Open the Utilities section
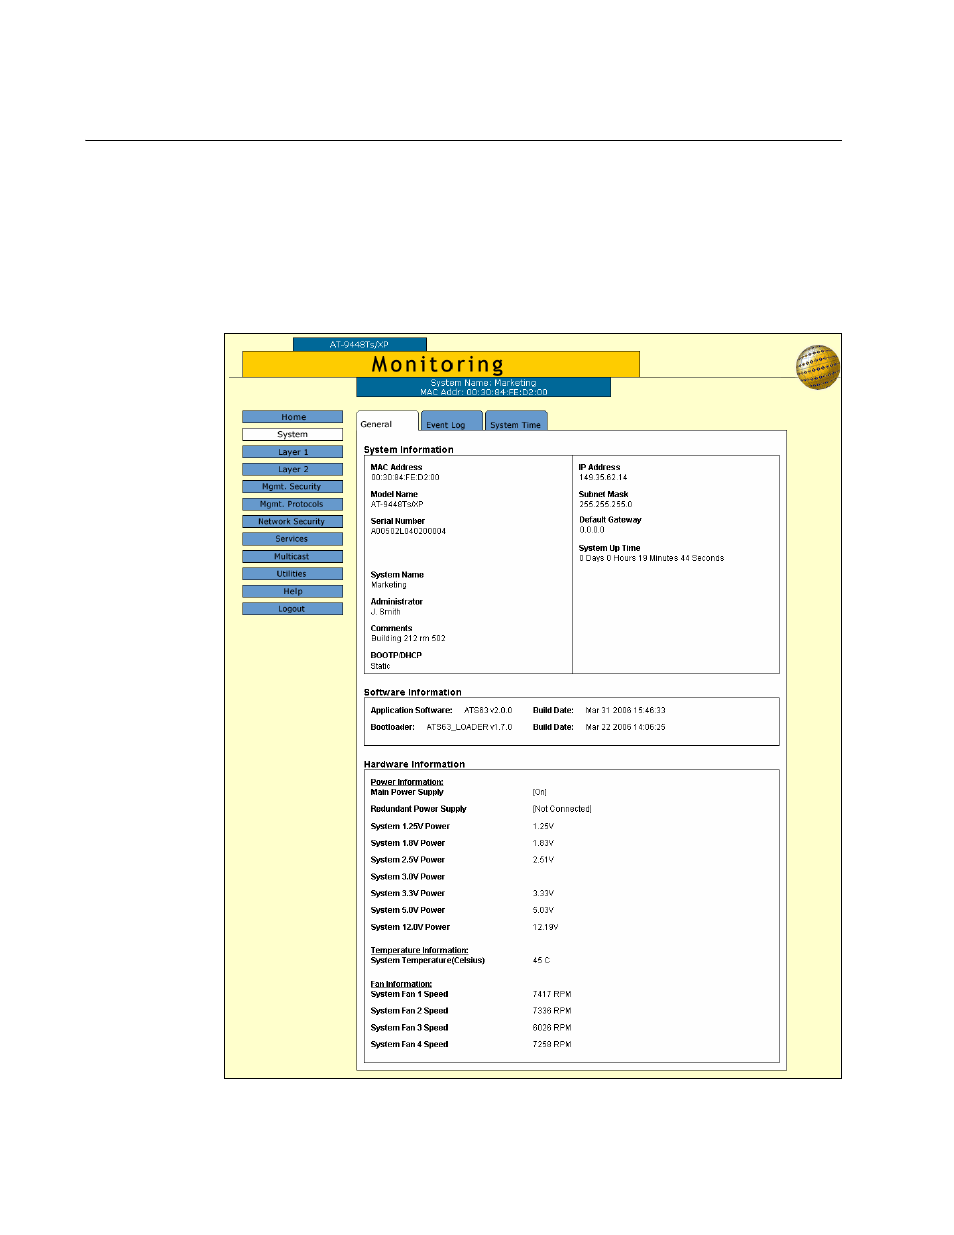 coord(292,574)
